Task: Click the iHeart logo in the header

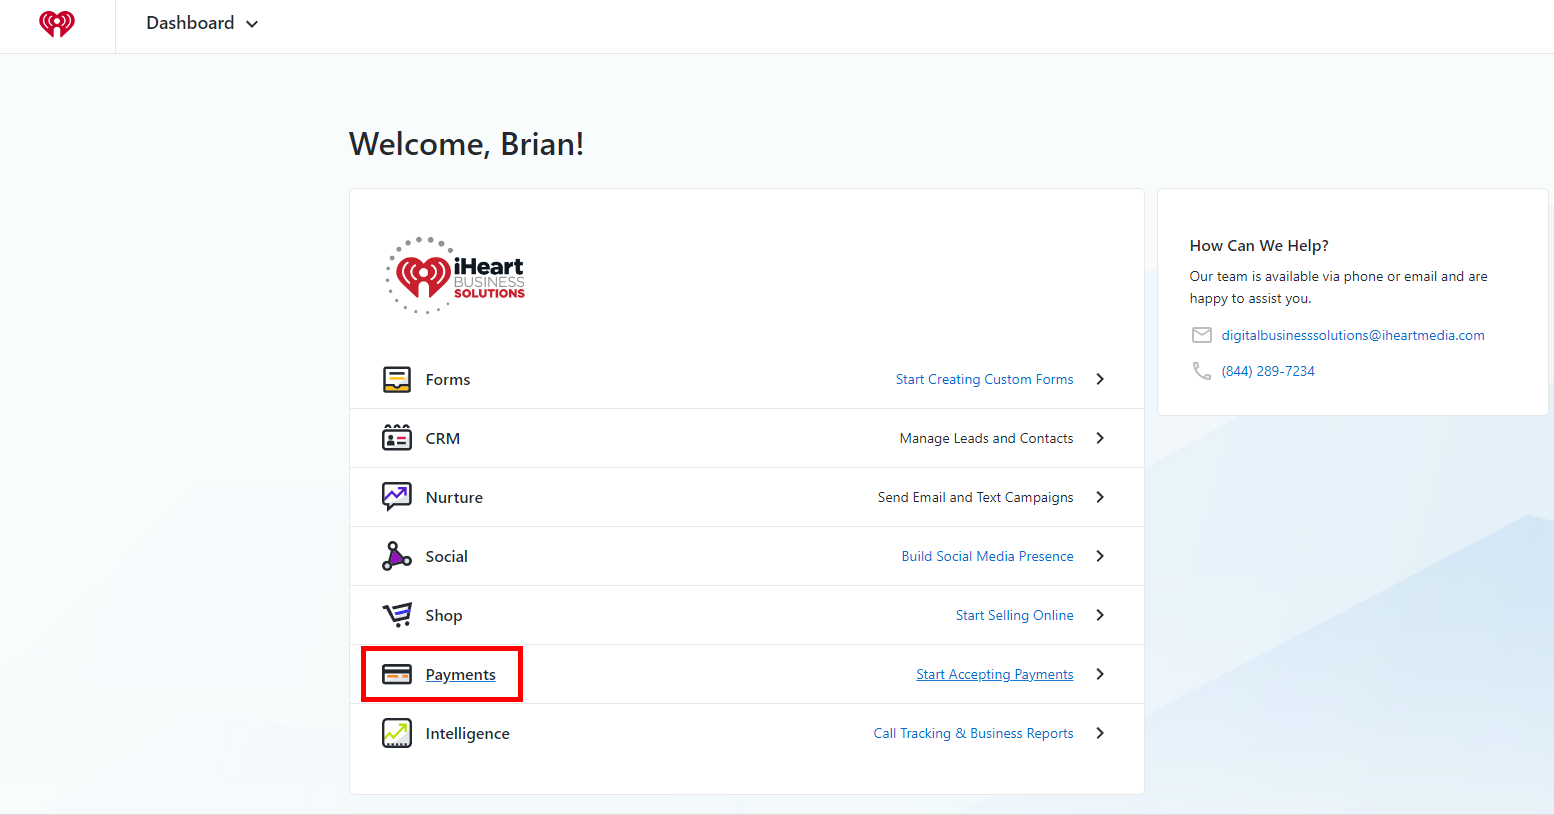Action: (x=57, y=23)
